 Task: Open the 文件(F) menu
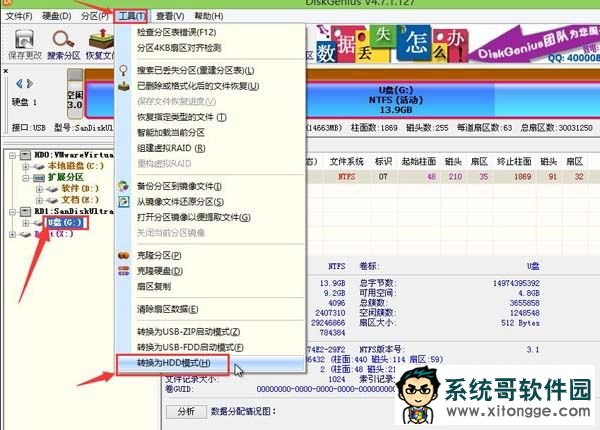coord(19,16)
